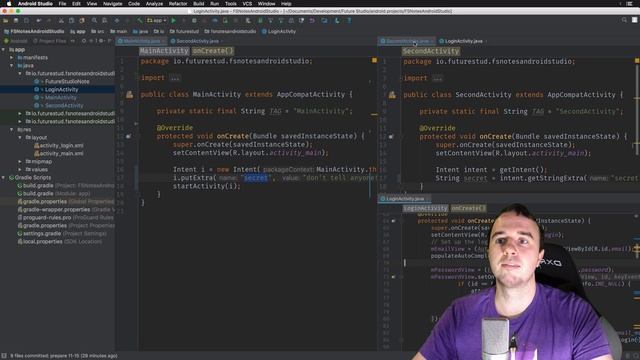Screen dimensions: 640x360
Task: Select LoginActivity in project tree
Action: (x=61, y=89)
